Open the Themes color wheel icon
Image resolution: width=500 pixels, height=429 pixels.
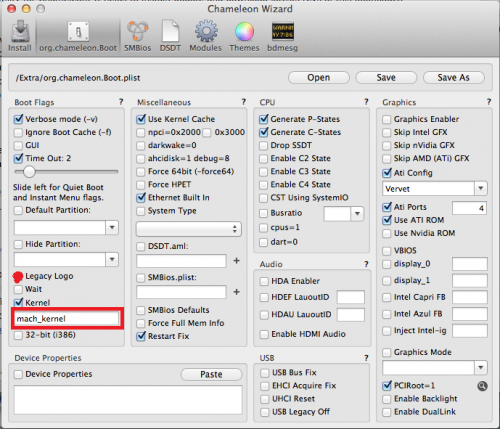click(x=244, y=36)
